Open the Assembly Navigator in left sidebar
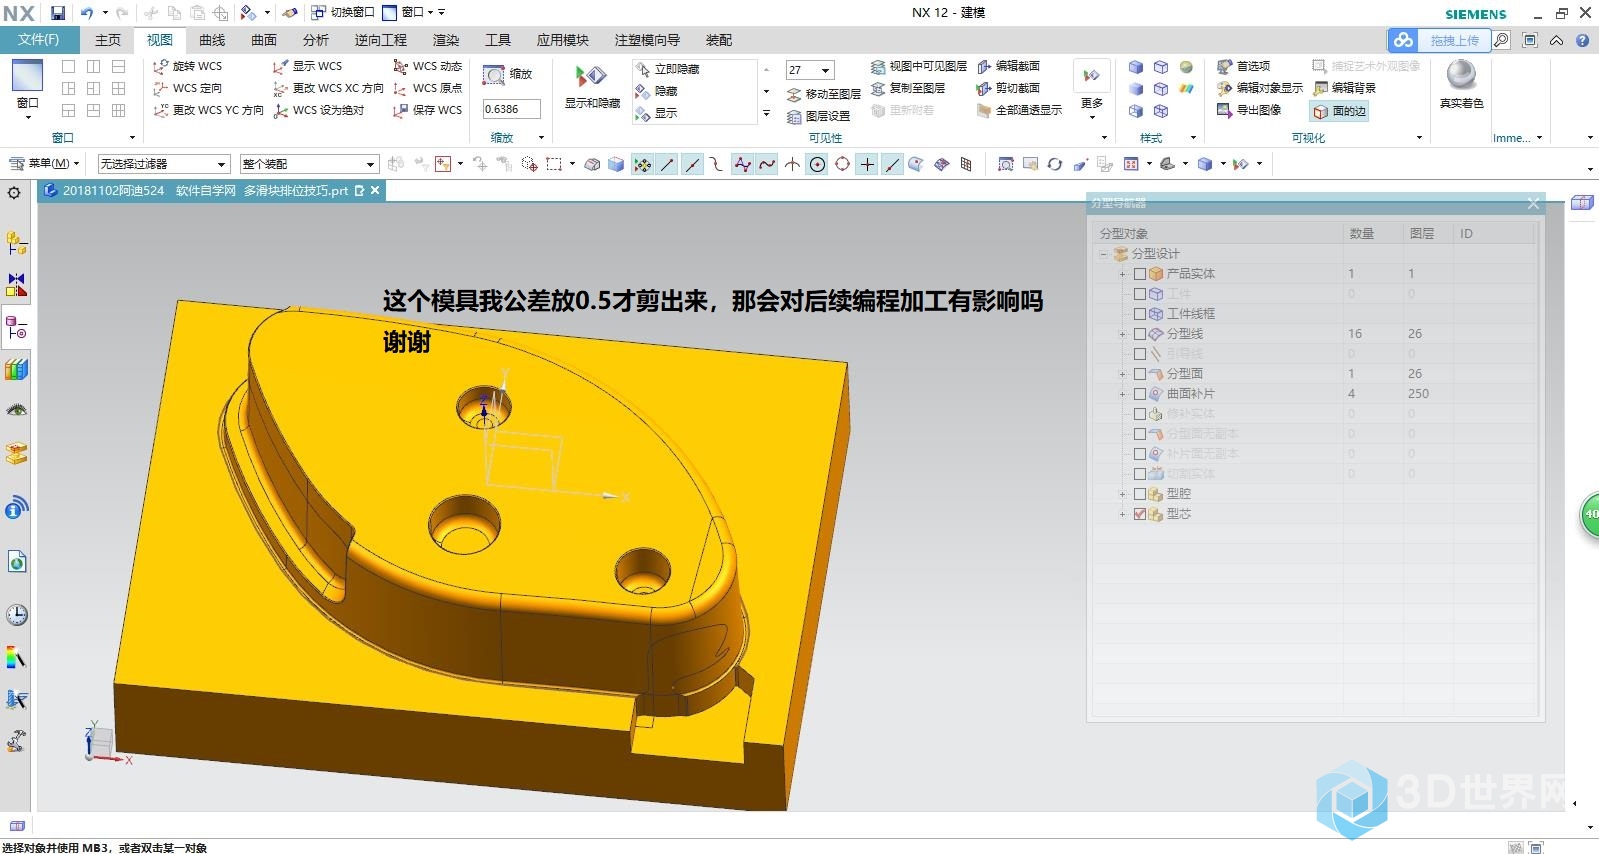This screenshot has height=854, width=1599. tap(16, 242)
